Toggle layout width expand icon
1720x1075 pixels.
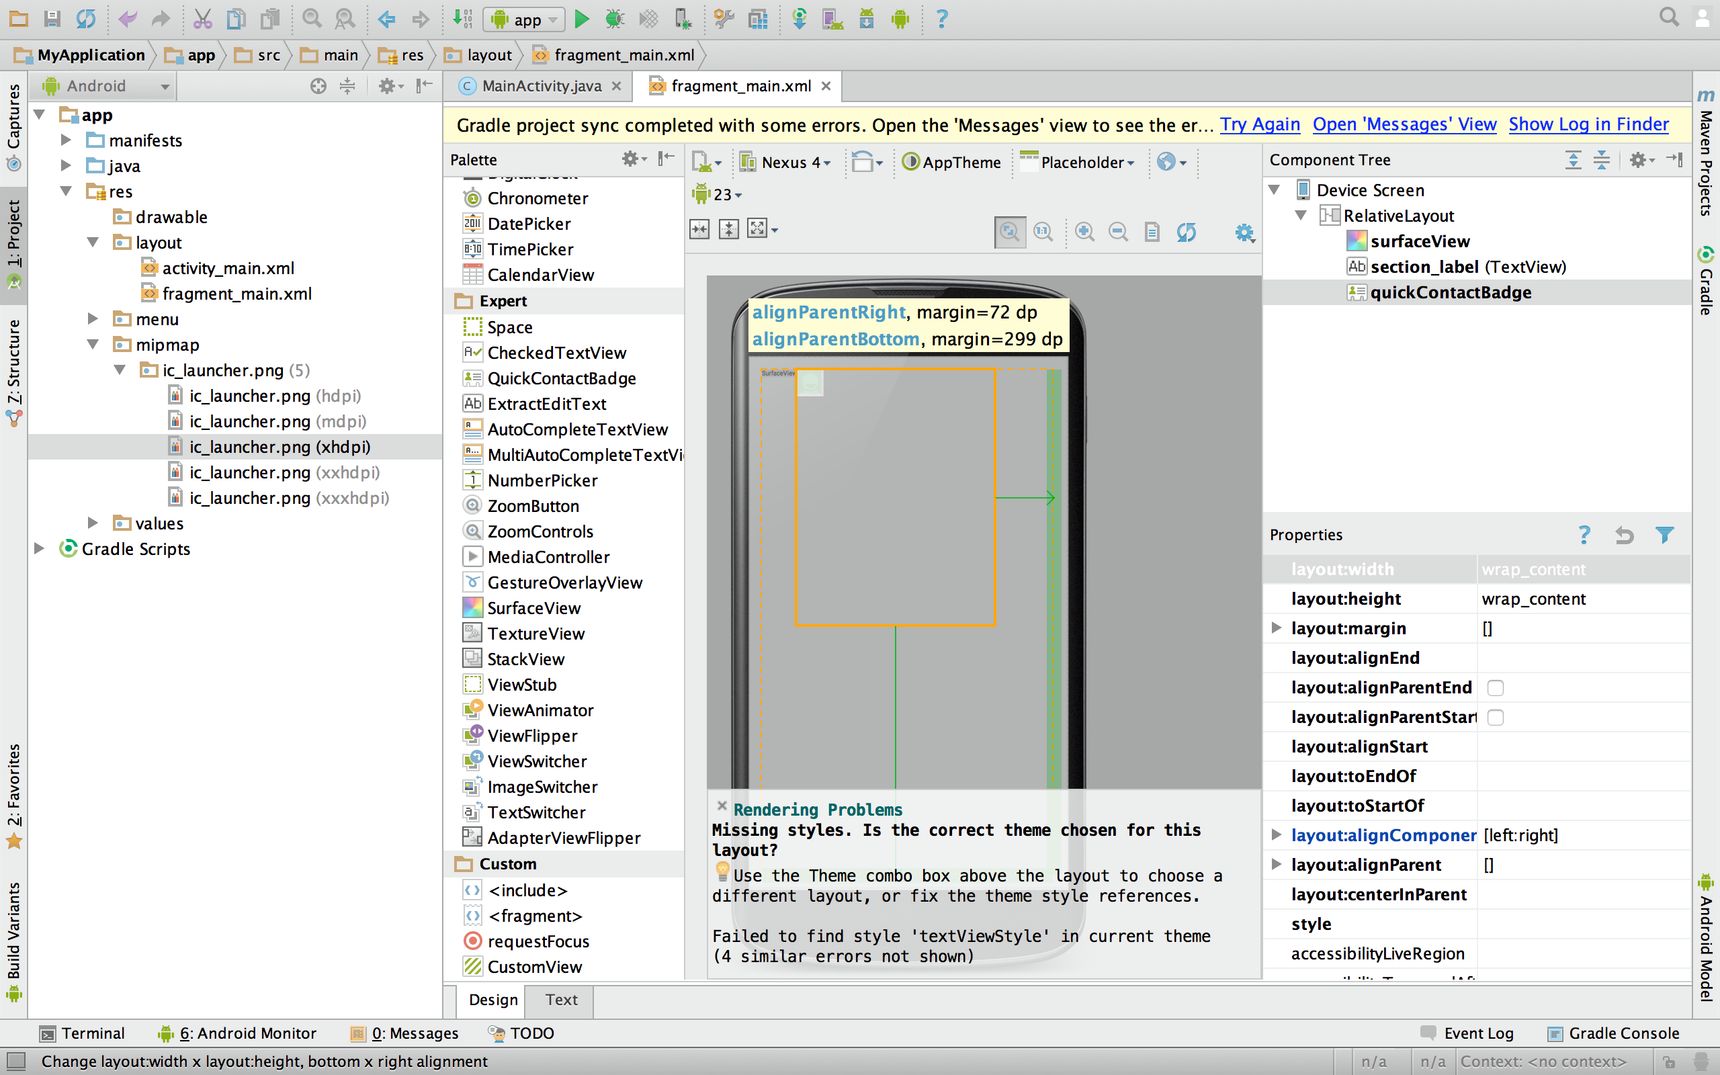coord(700,230)
